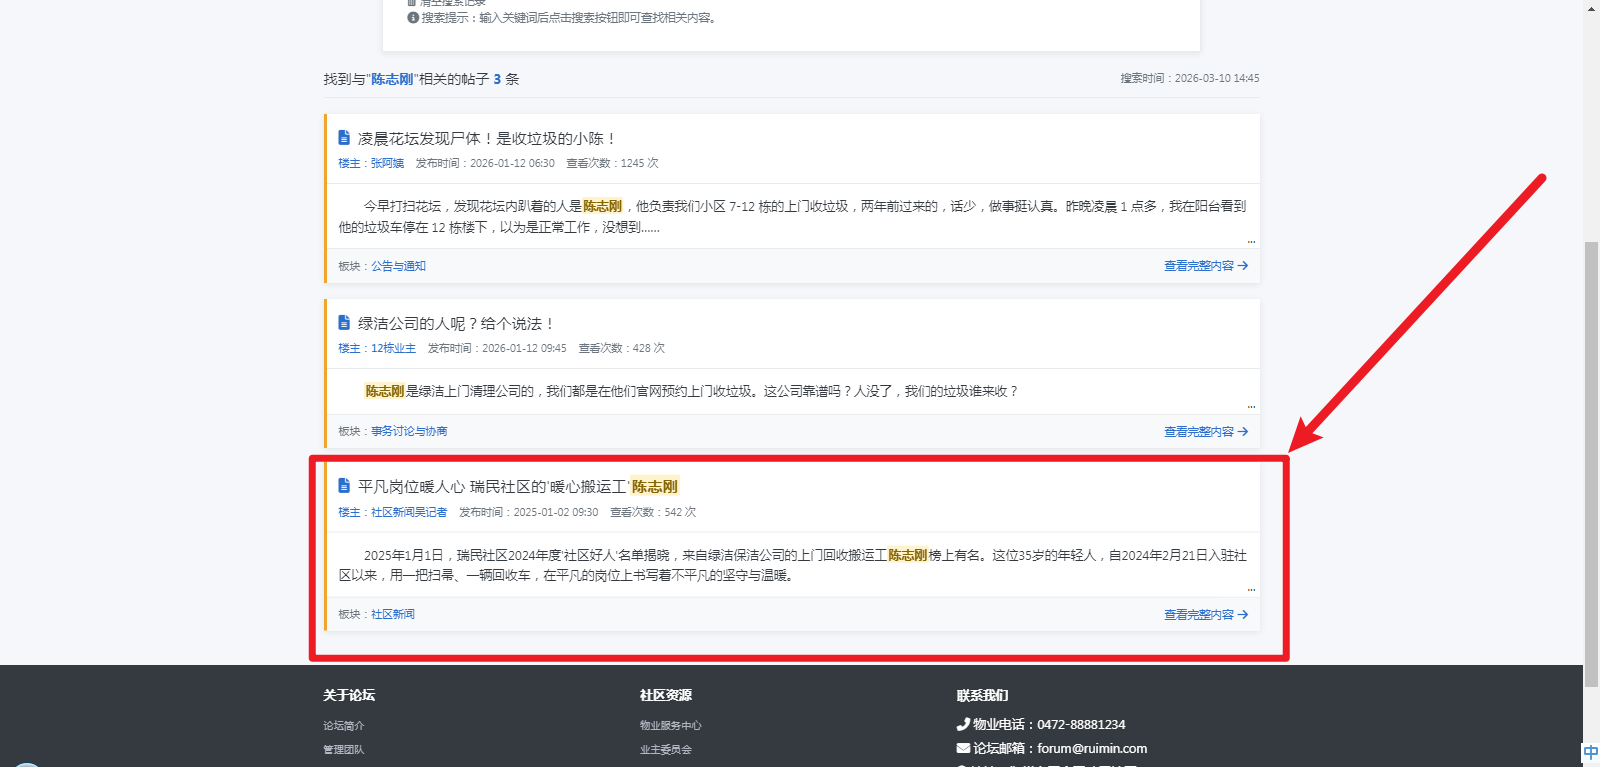View full content of 社区新闻吴记者's post

click(1206, 615)
